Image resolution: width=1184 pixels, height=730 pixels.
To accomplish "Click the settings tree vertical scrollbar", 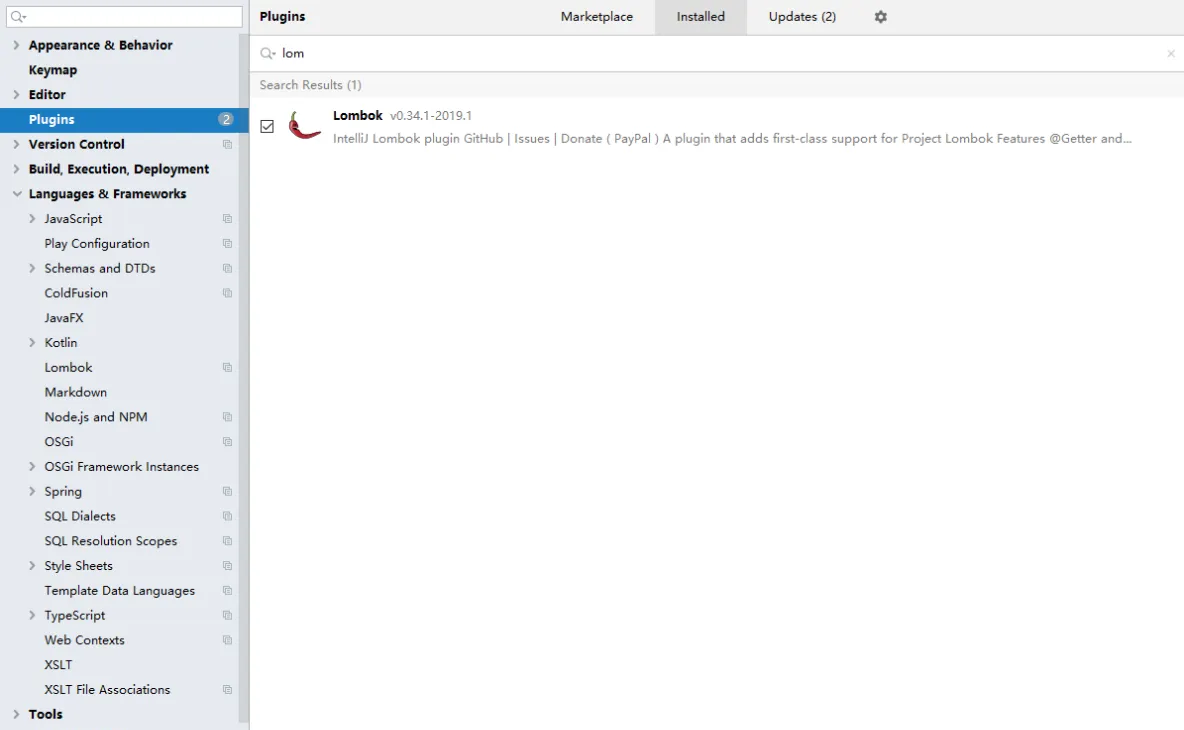I will coord(244,377).
